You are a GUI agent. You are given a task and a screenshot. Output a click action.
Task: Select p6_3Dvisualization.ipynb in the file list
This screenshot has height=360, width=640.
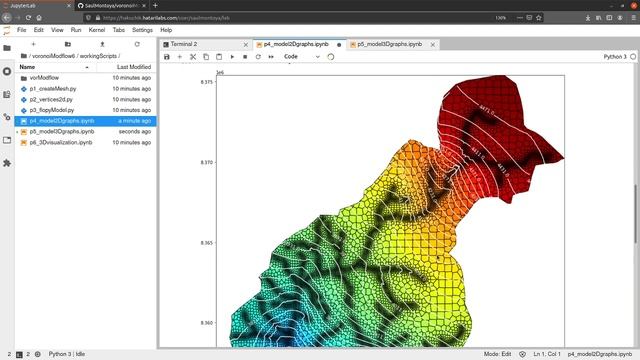tap(86, 142)
